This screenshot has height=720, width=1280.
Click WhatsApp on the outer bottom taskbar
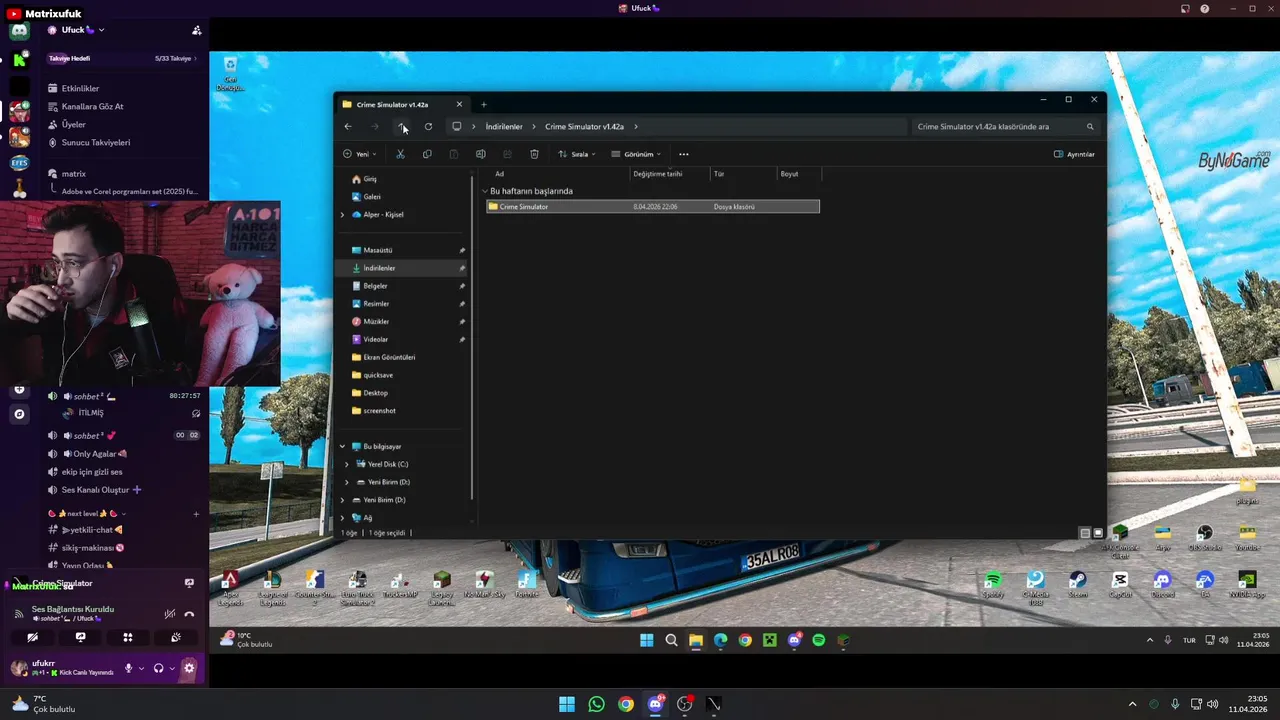coord(597,704)
